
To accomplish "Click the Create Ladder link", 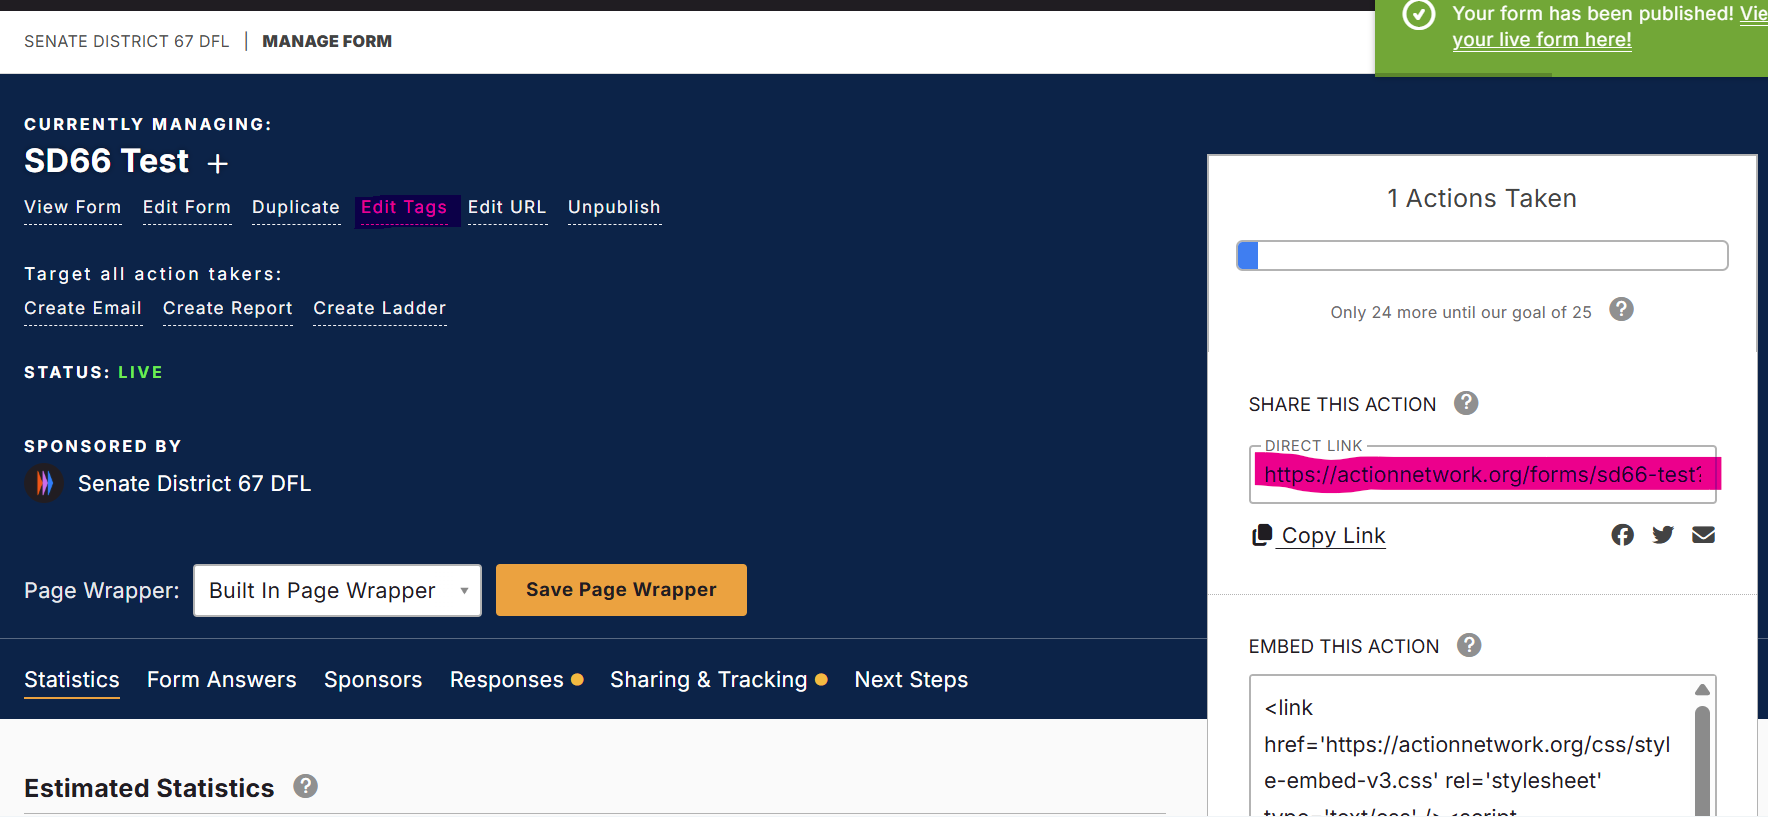I will 380,309.
